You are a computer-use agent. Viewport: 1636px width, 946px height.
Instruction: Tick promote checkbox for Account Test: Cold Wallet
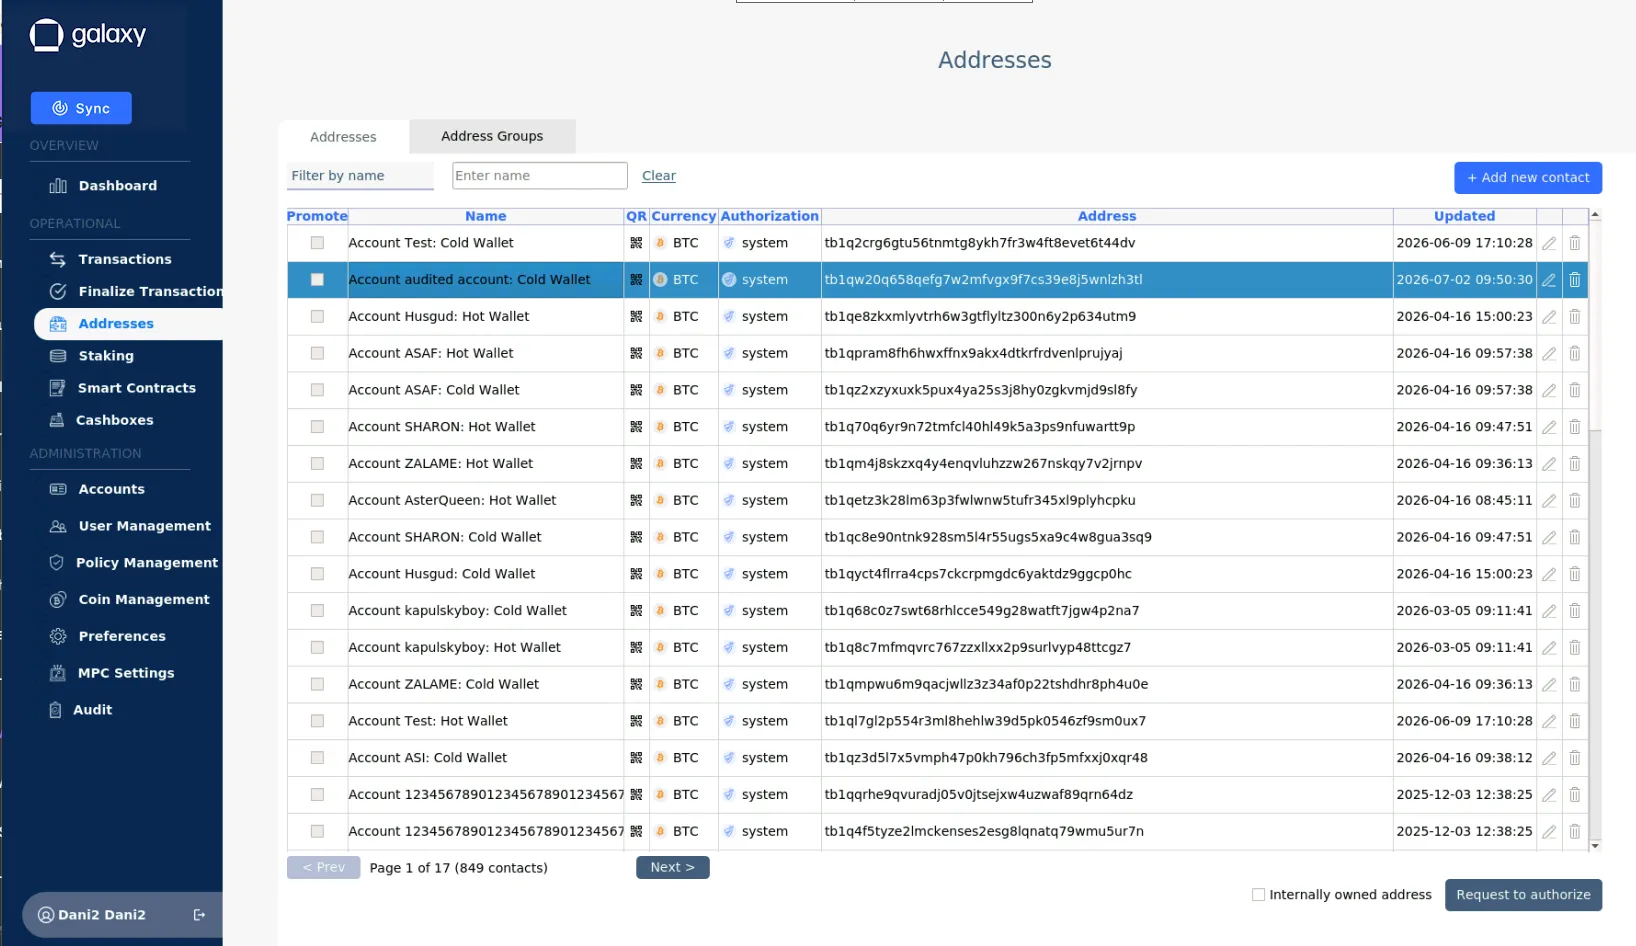(x=317, y=243)
